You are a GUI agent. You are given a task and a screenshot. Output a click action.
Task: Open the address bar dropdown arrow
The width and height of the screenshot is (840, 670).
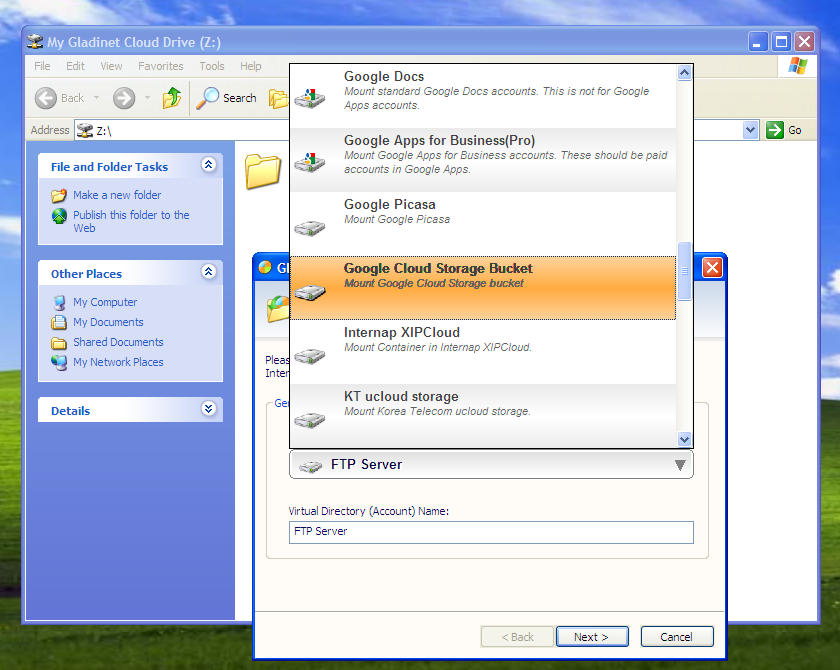coord(751,130)
